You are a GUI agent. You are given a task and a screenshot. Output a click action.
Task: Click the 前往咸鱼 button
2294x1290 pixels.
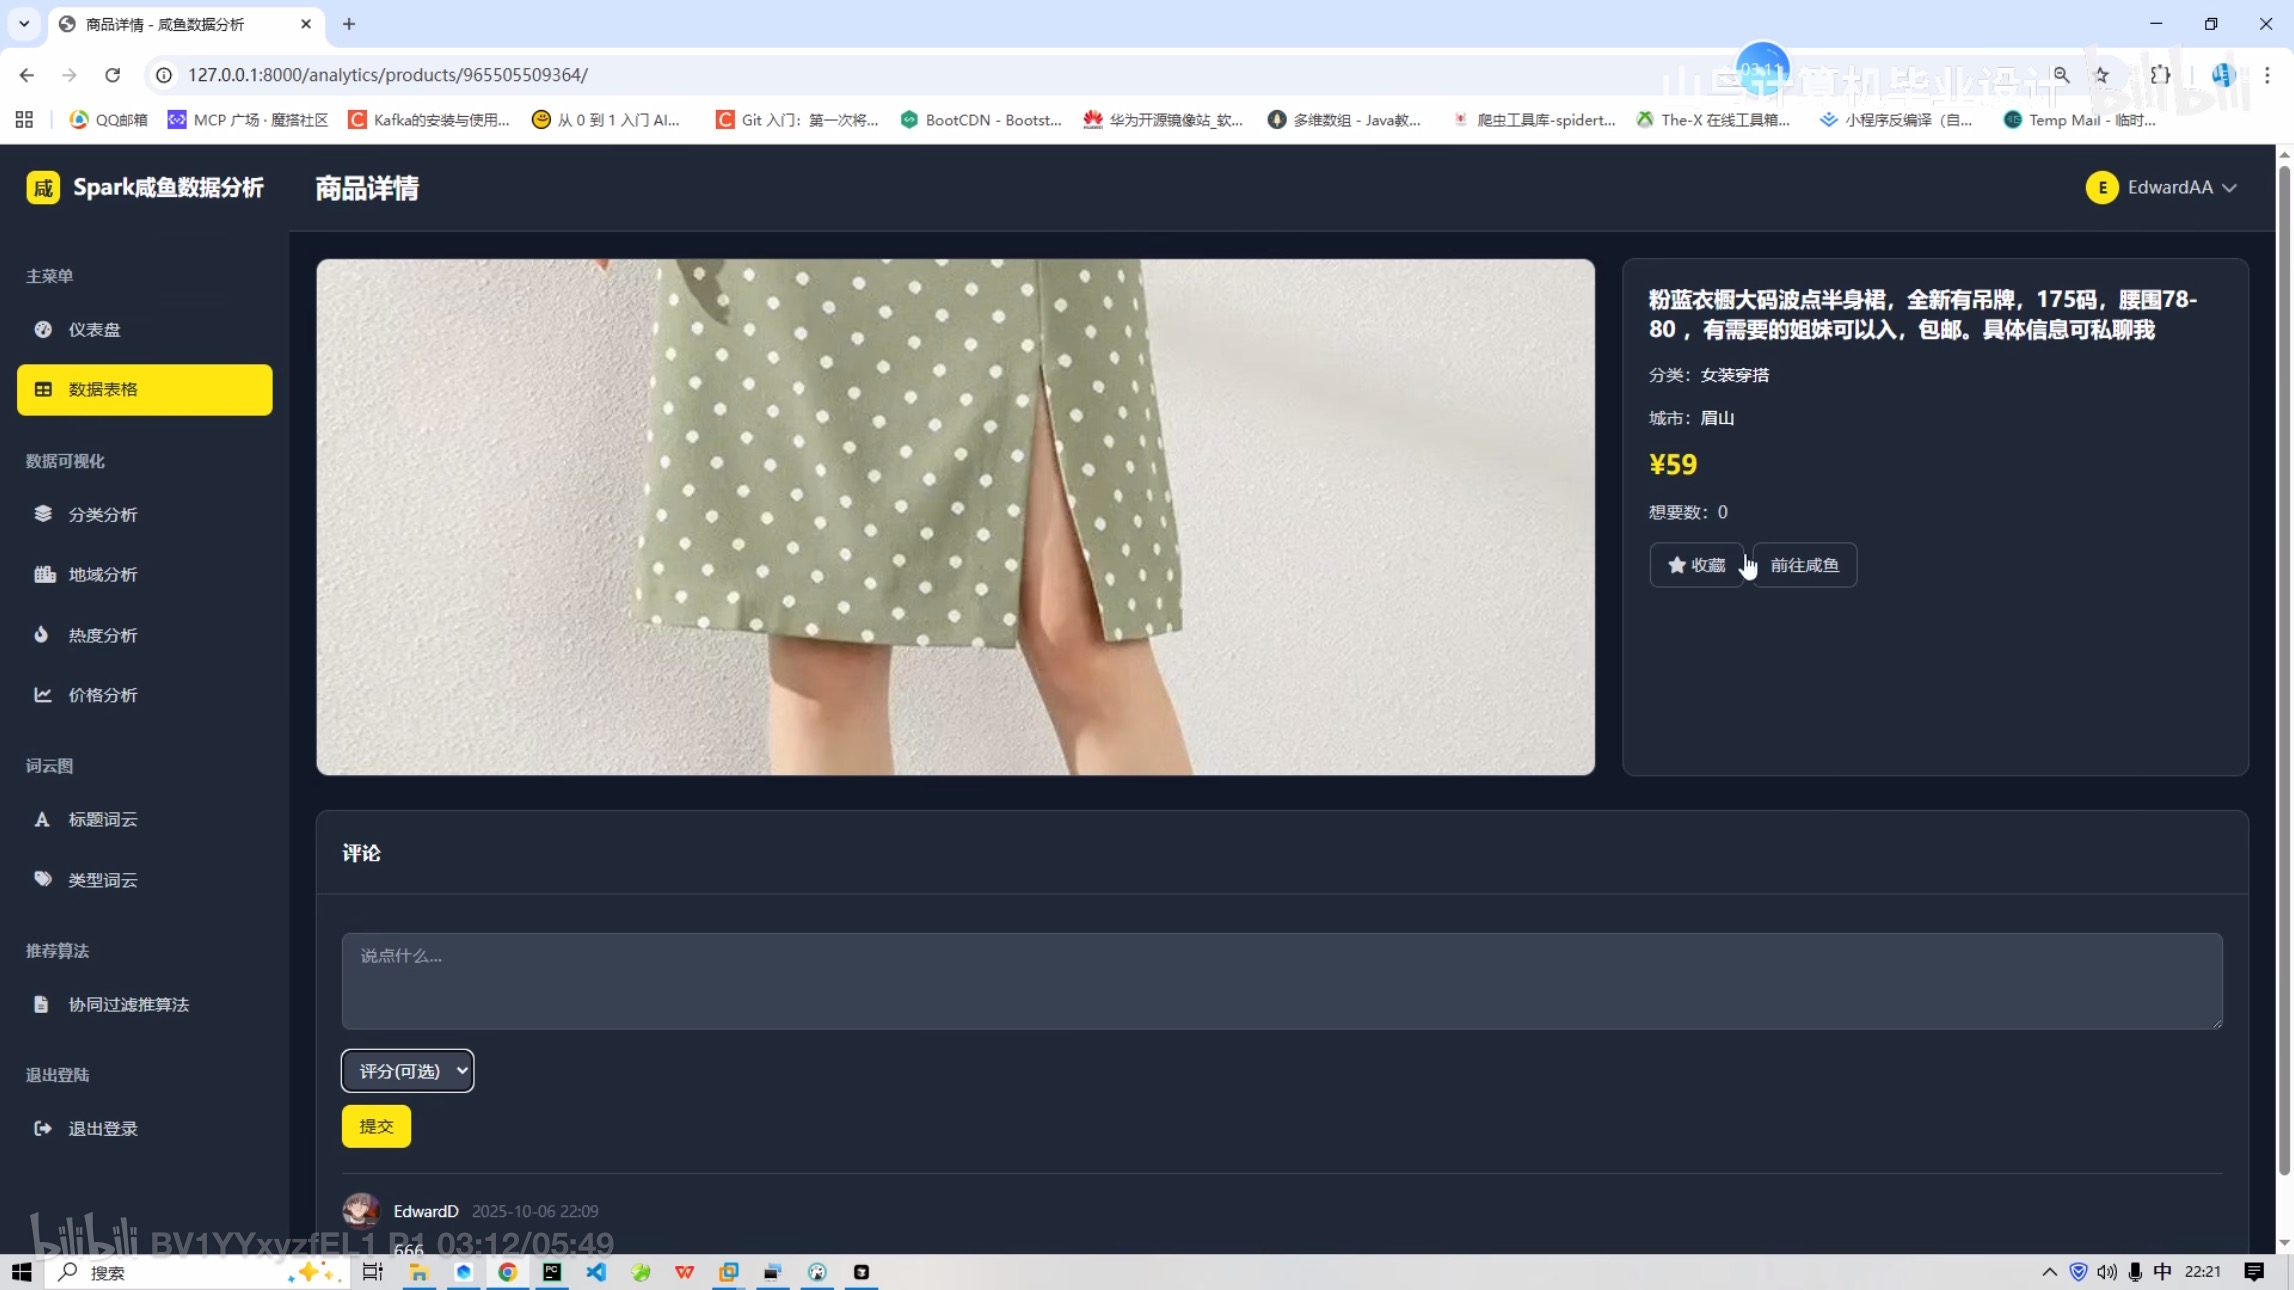1805,565
